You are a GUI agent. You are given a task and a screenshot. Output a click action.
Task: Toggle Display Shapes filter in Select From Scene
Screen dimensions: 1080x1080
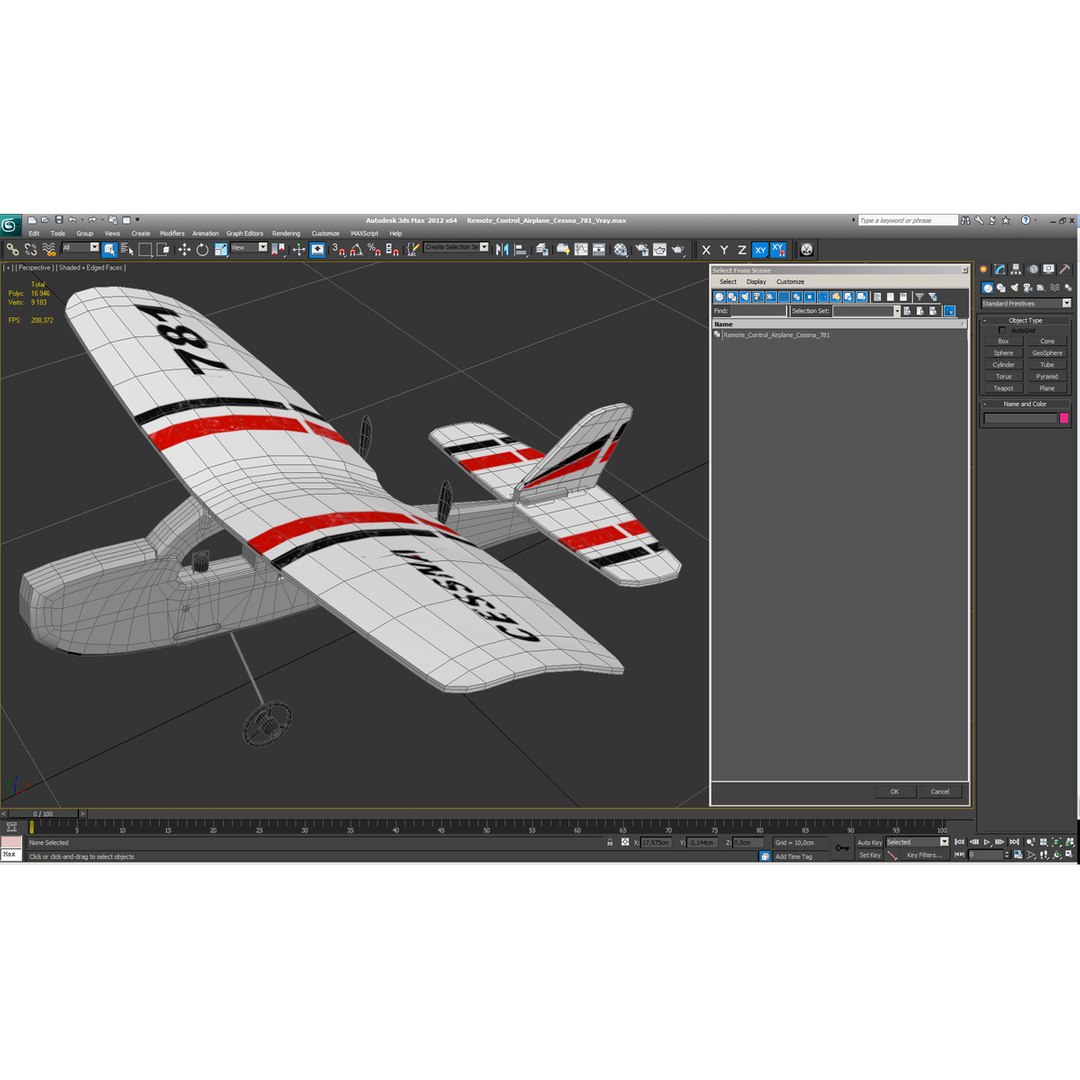click(x=732, y=297)
